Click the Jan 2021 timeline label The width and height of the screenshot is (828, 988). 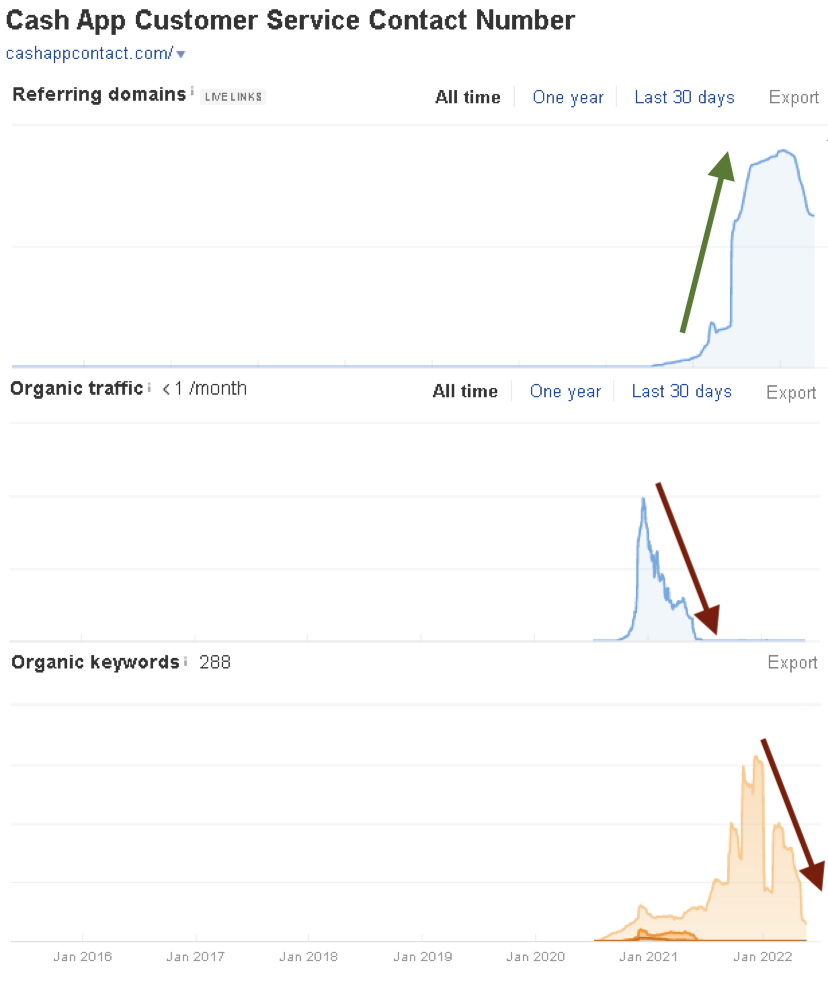[648, 956]
